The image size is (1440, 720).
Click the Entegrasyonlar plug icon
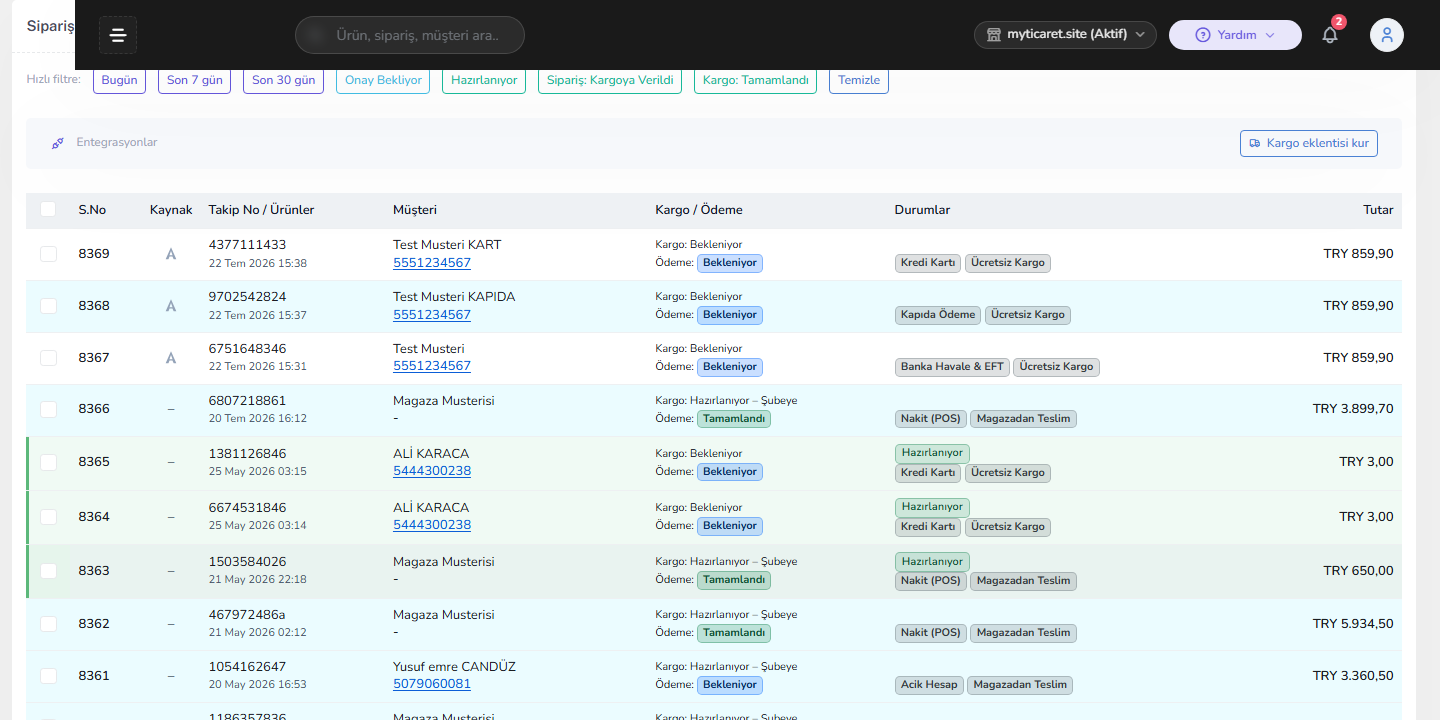tap(58, 143)
